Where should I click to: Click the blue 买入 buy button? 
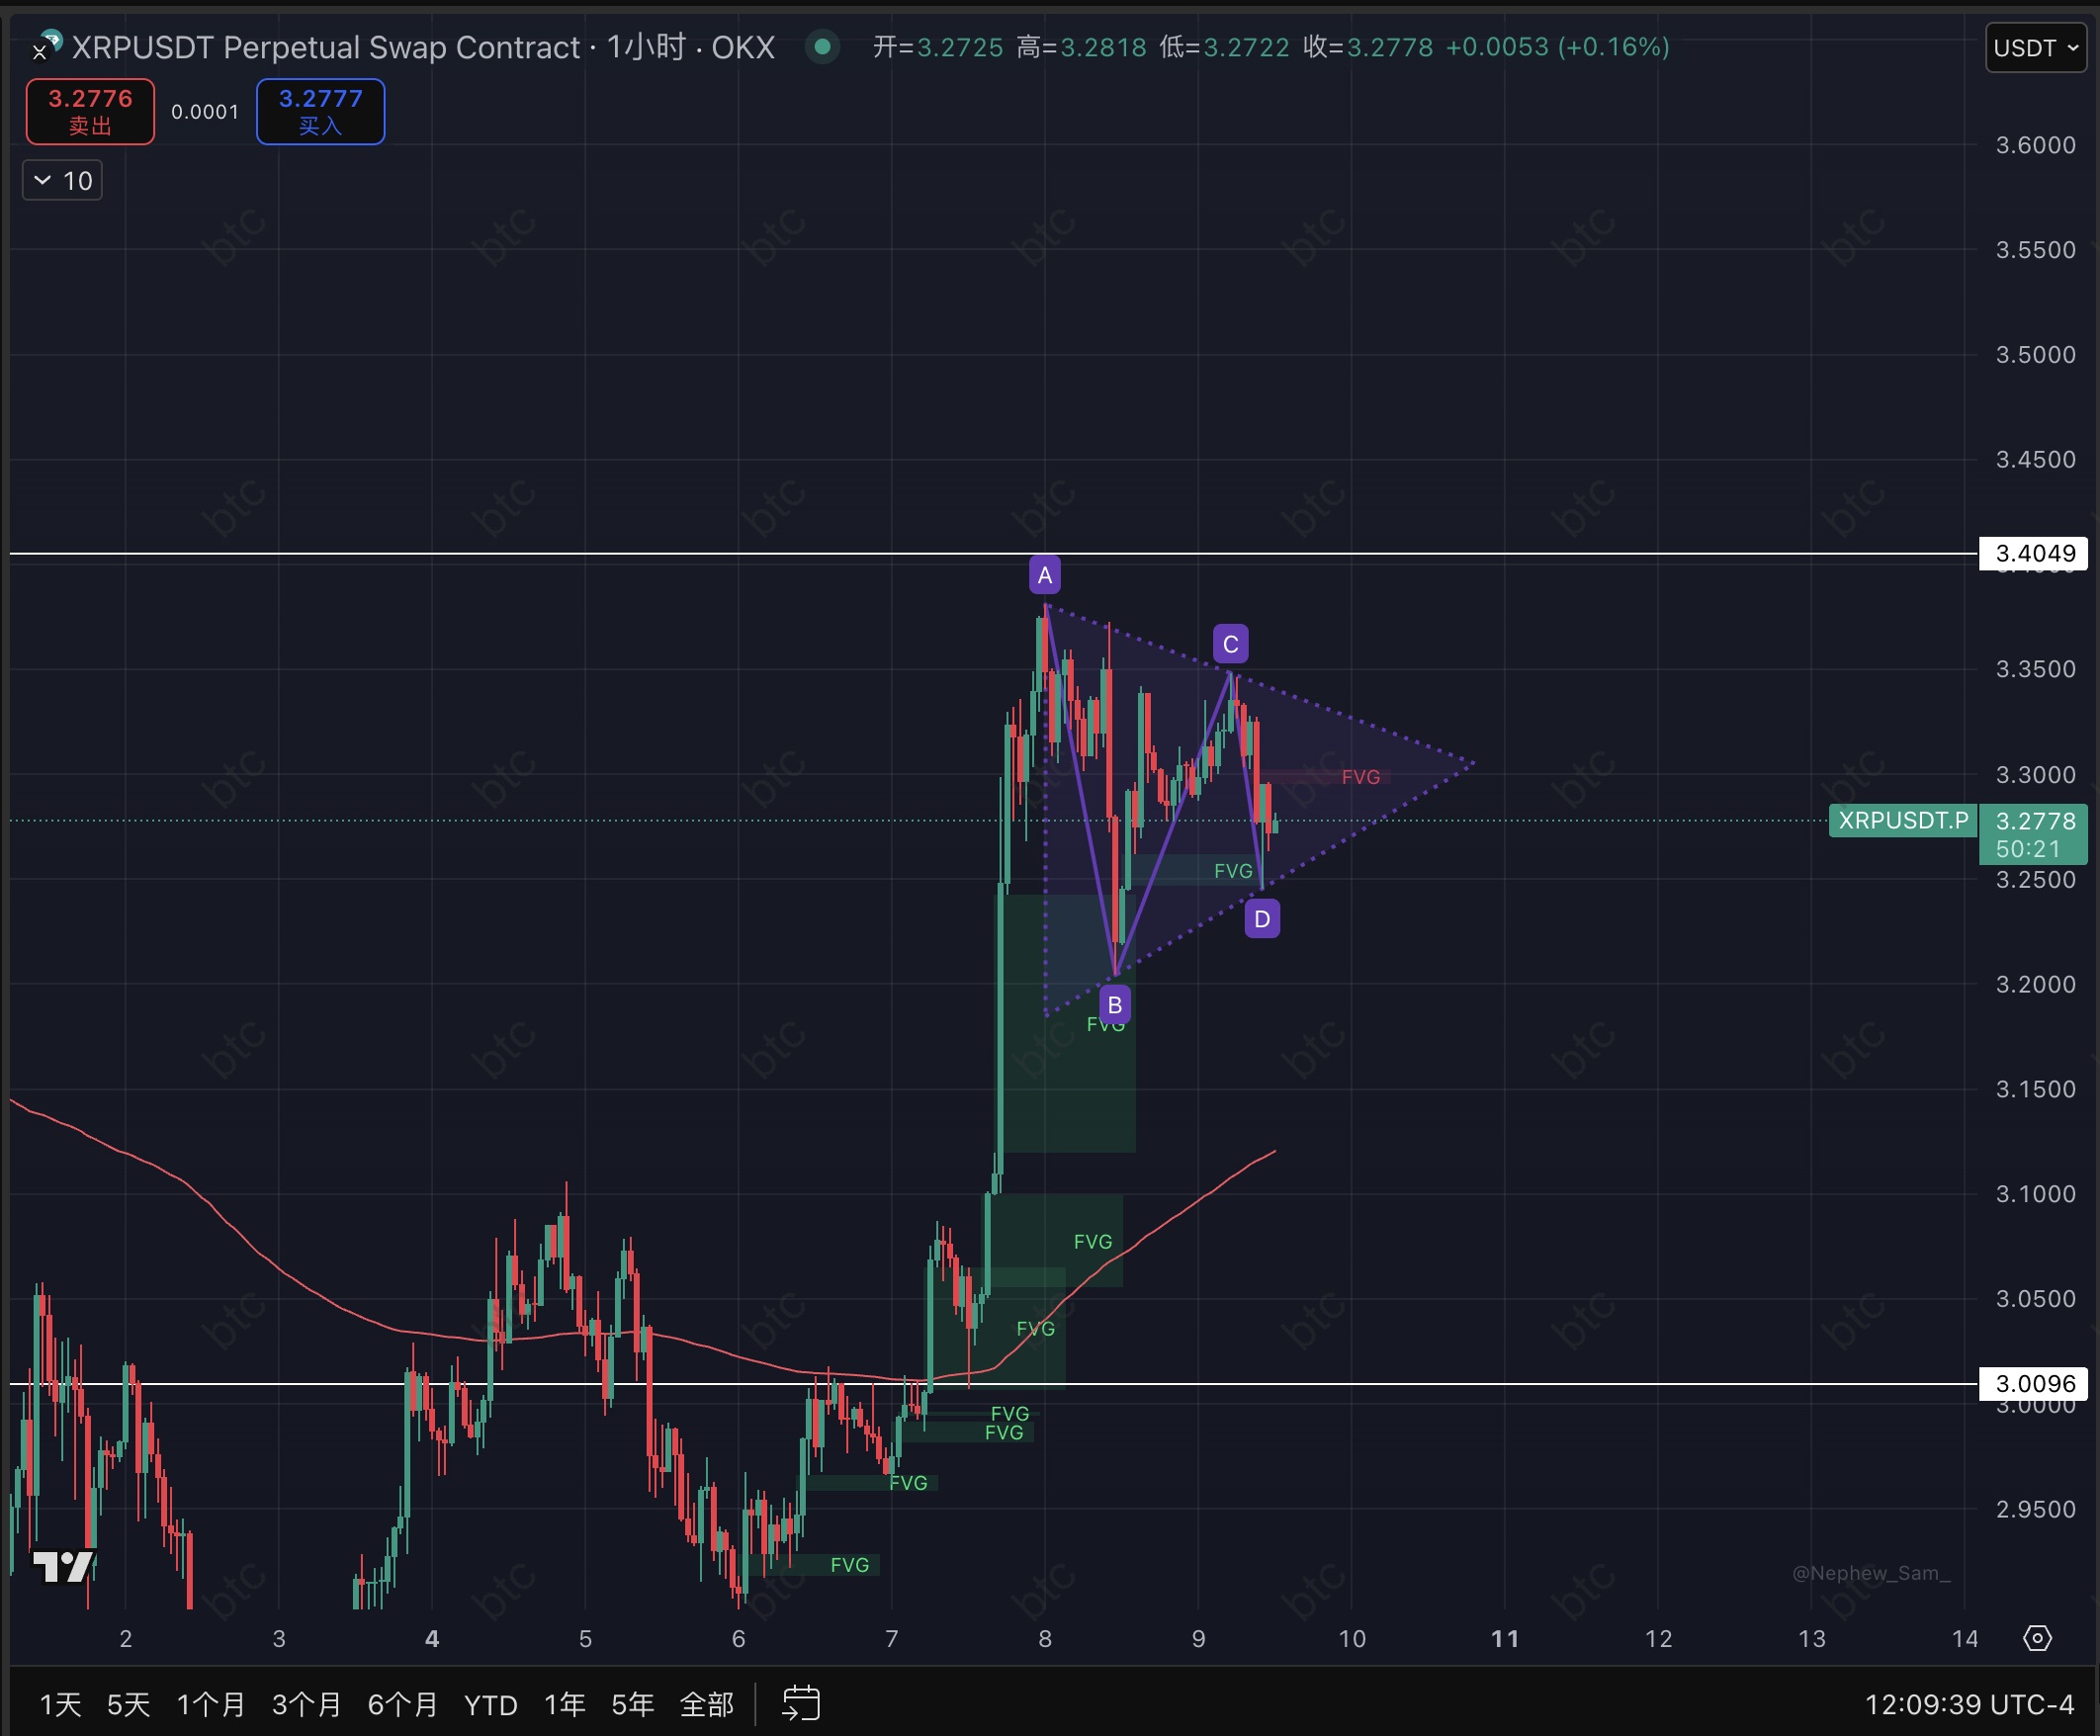320,111
